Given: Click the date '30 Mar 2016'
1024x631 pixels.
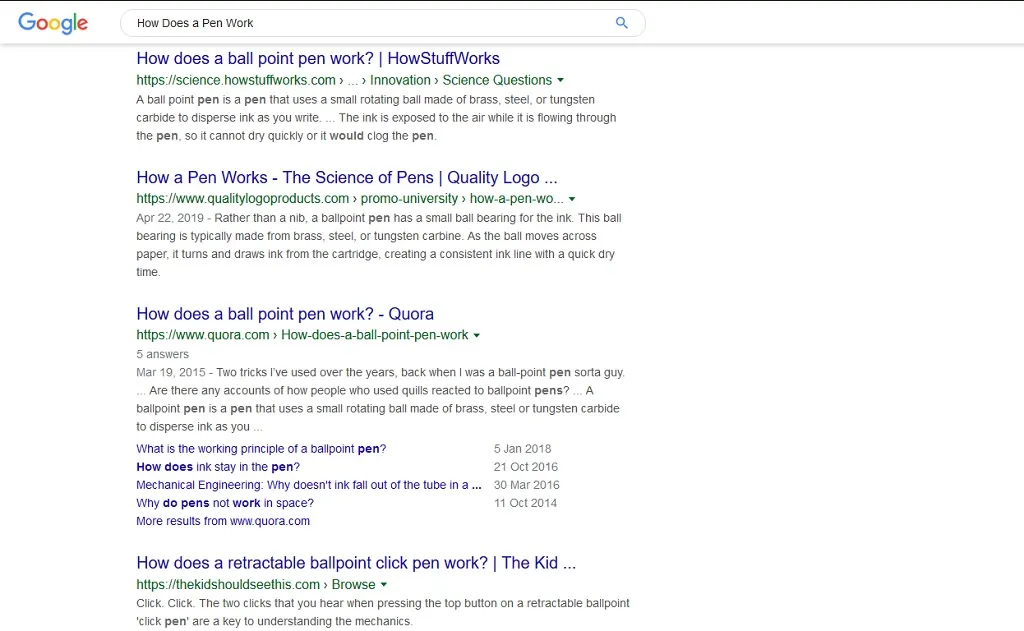Looking at the screenshot, I should tap(526, 485).
